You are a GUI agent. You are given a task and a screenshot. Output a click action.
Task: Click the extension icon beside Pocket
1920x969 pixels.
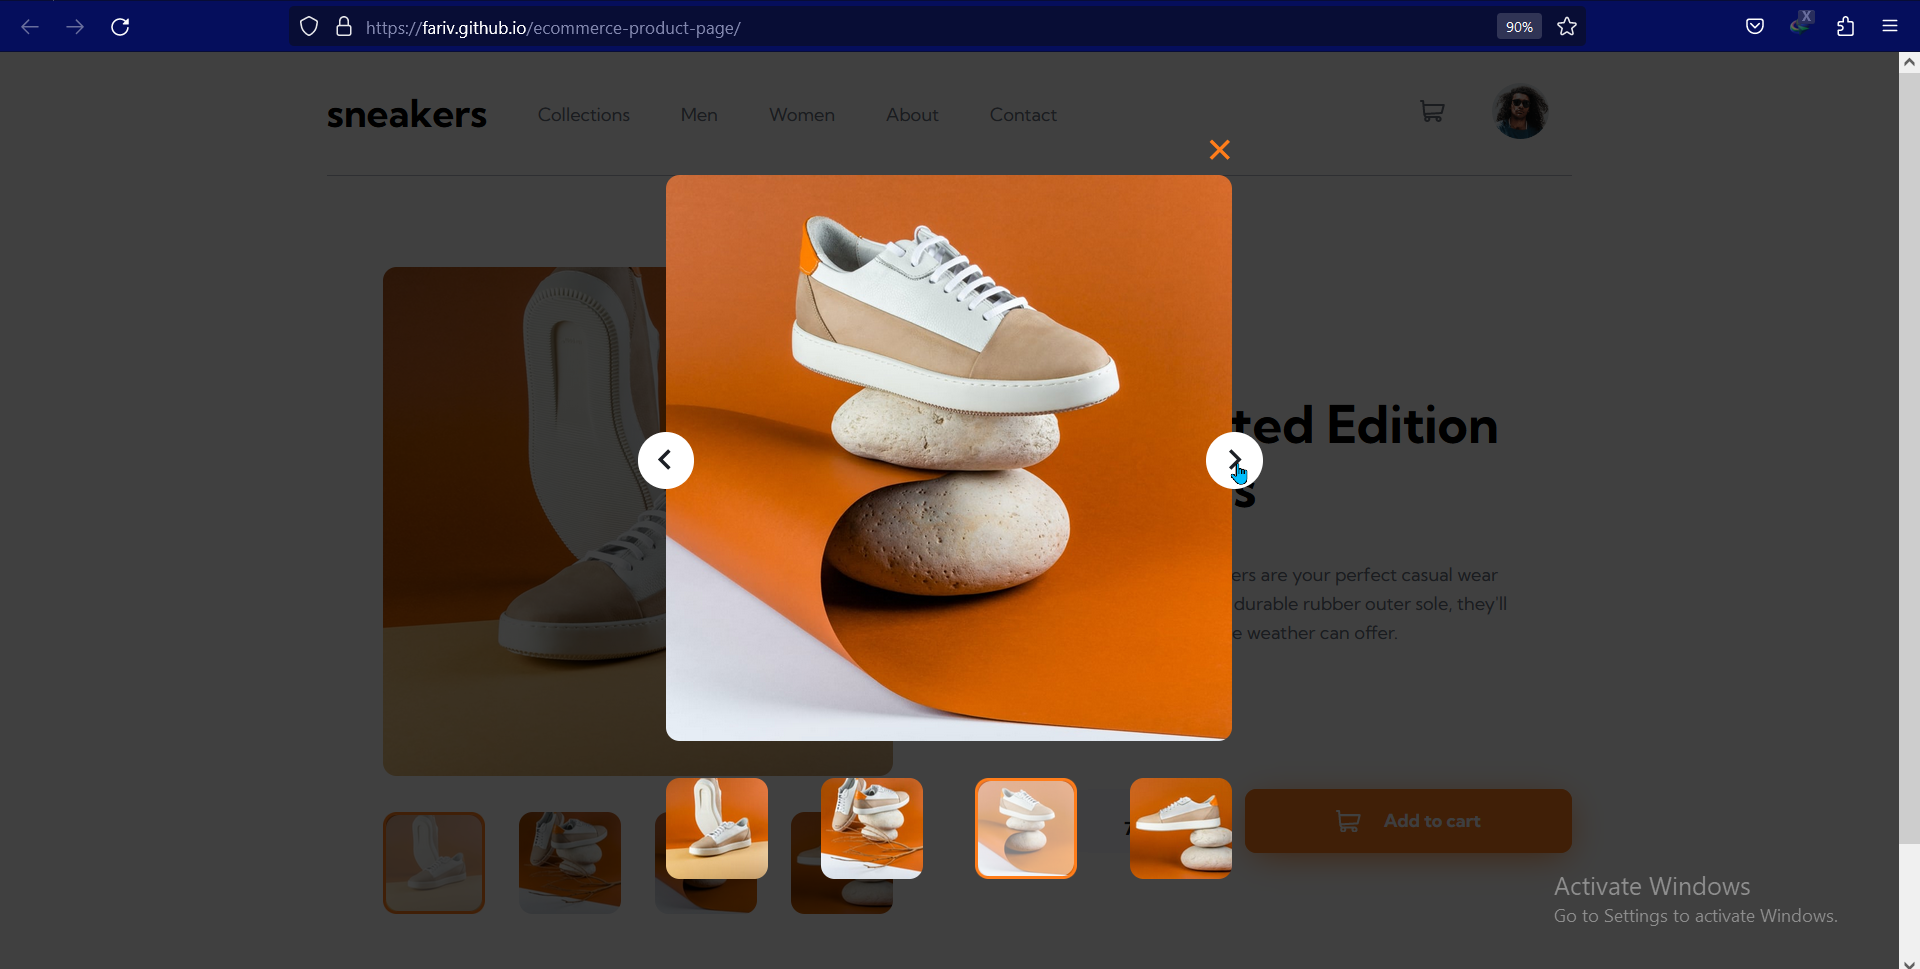(x=1802, y=24)
